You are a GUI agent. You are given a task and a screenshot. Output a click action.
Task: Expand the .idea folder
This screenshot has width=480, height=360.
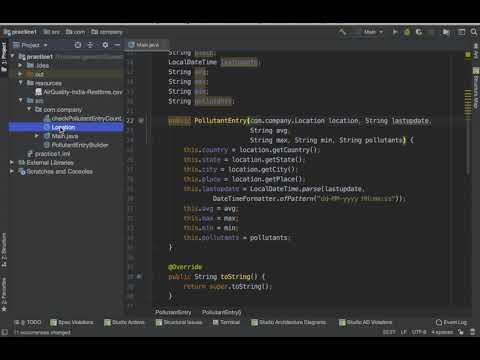click(x=20, y=65)
